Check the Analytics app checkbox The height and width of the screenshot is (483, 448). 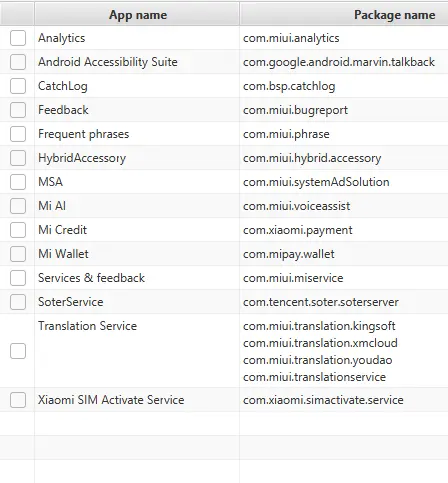(18, 38)
